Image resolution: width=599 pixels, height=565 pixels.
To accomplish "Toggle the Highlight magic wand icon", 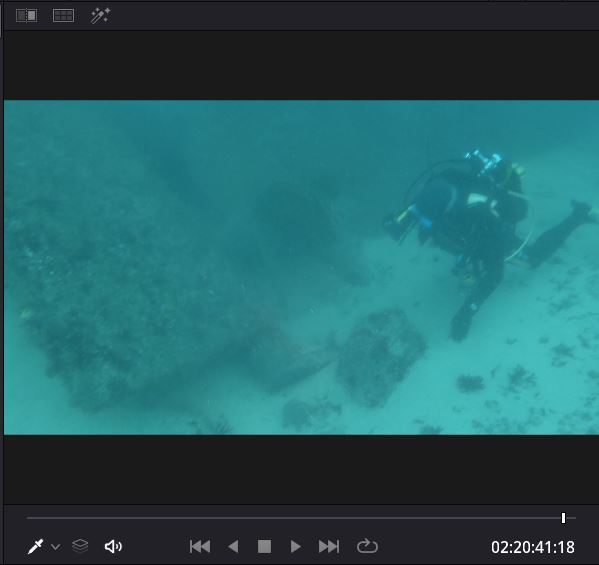I will [x=100, y=16].
